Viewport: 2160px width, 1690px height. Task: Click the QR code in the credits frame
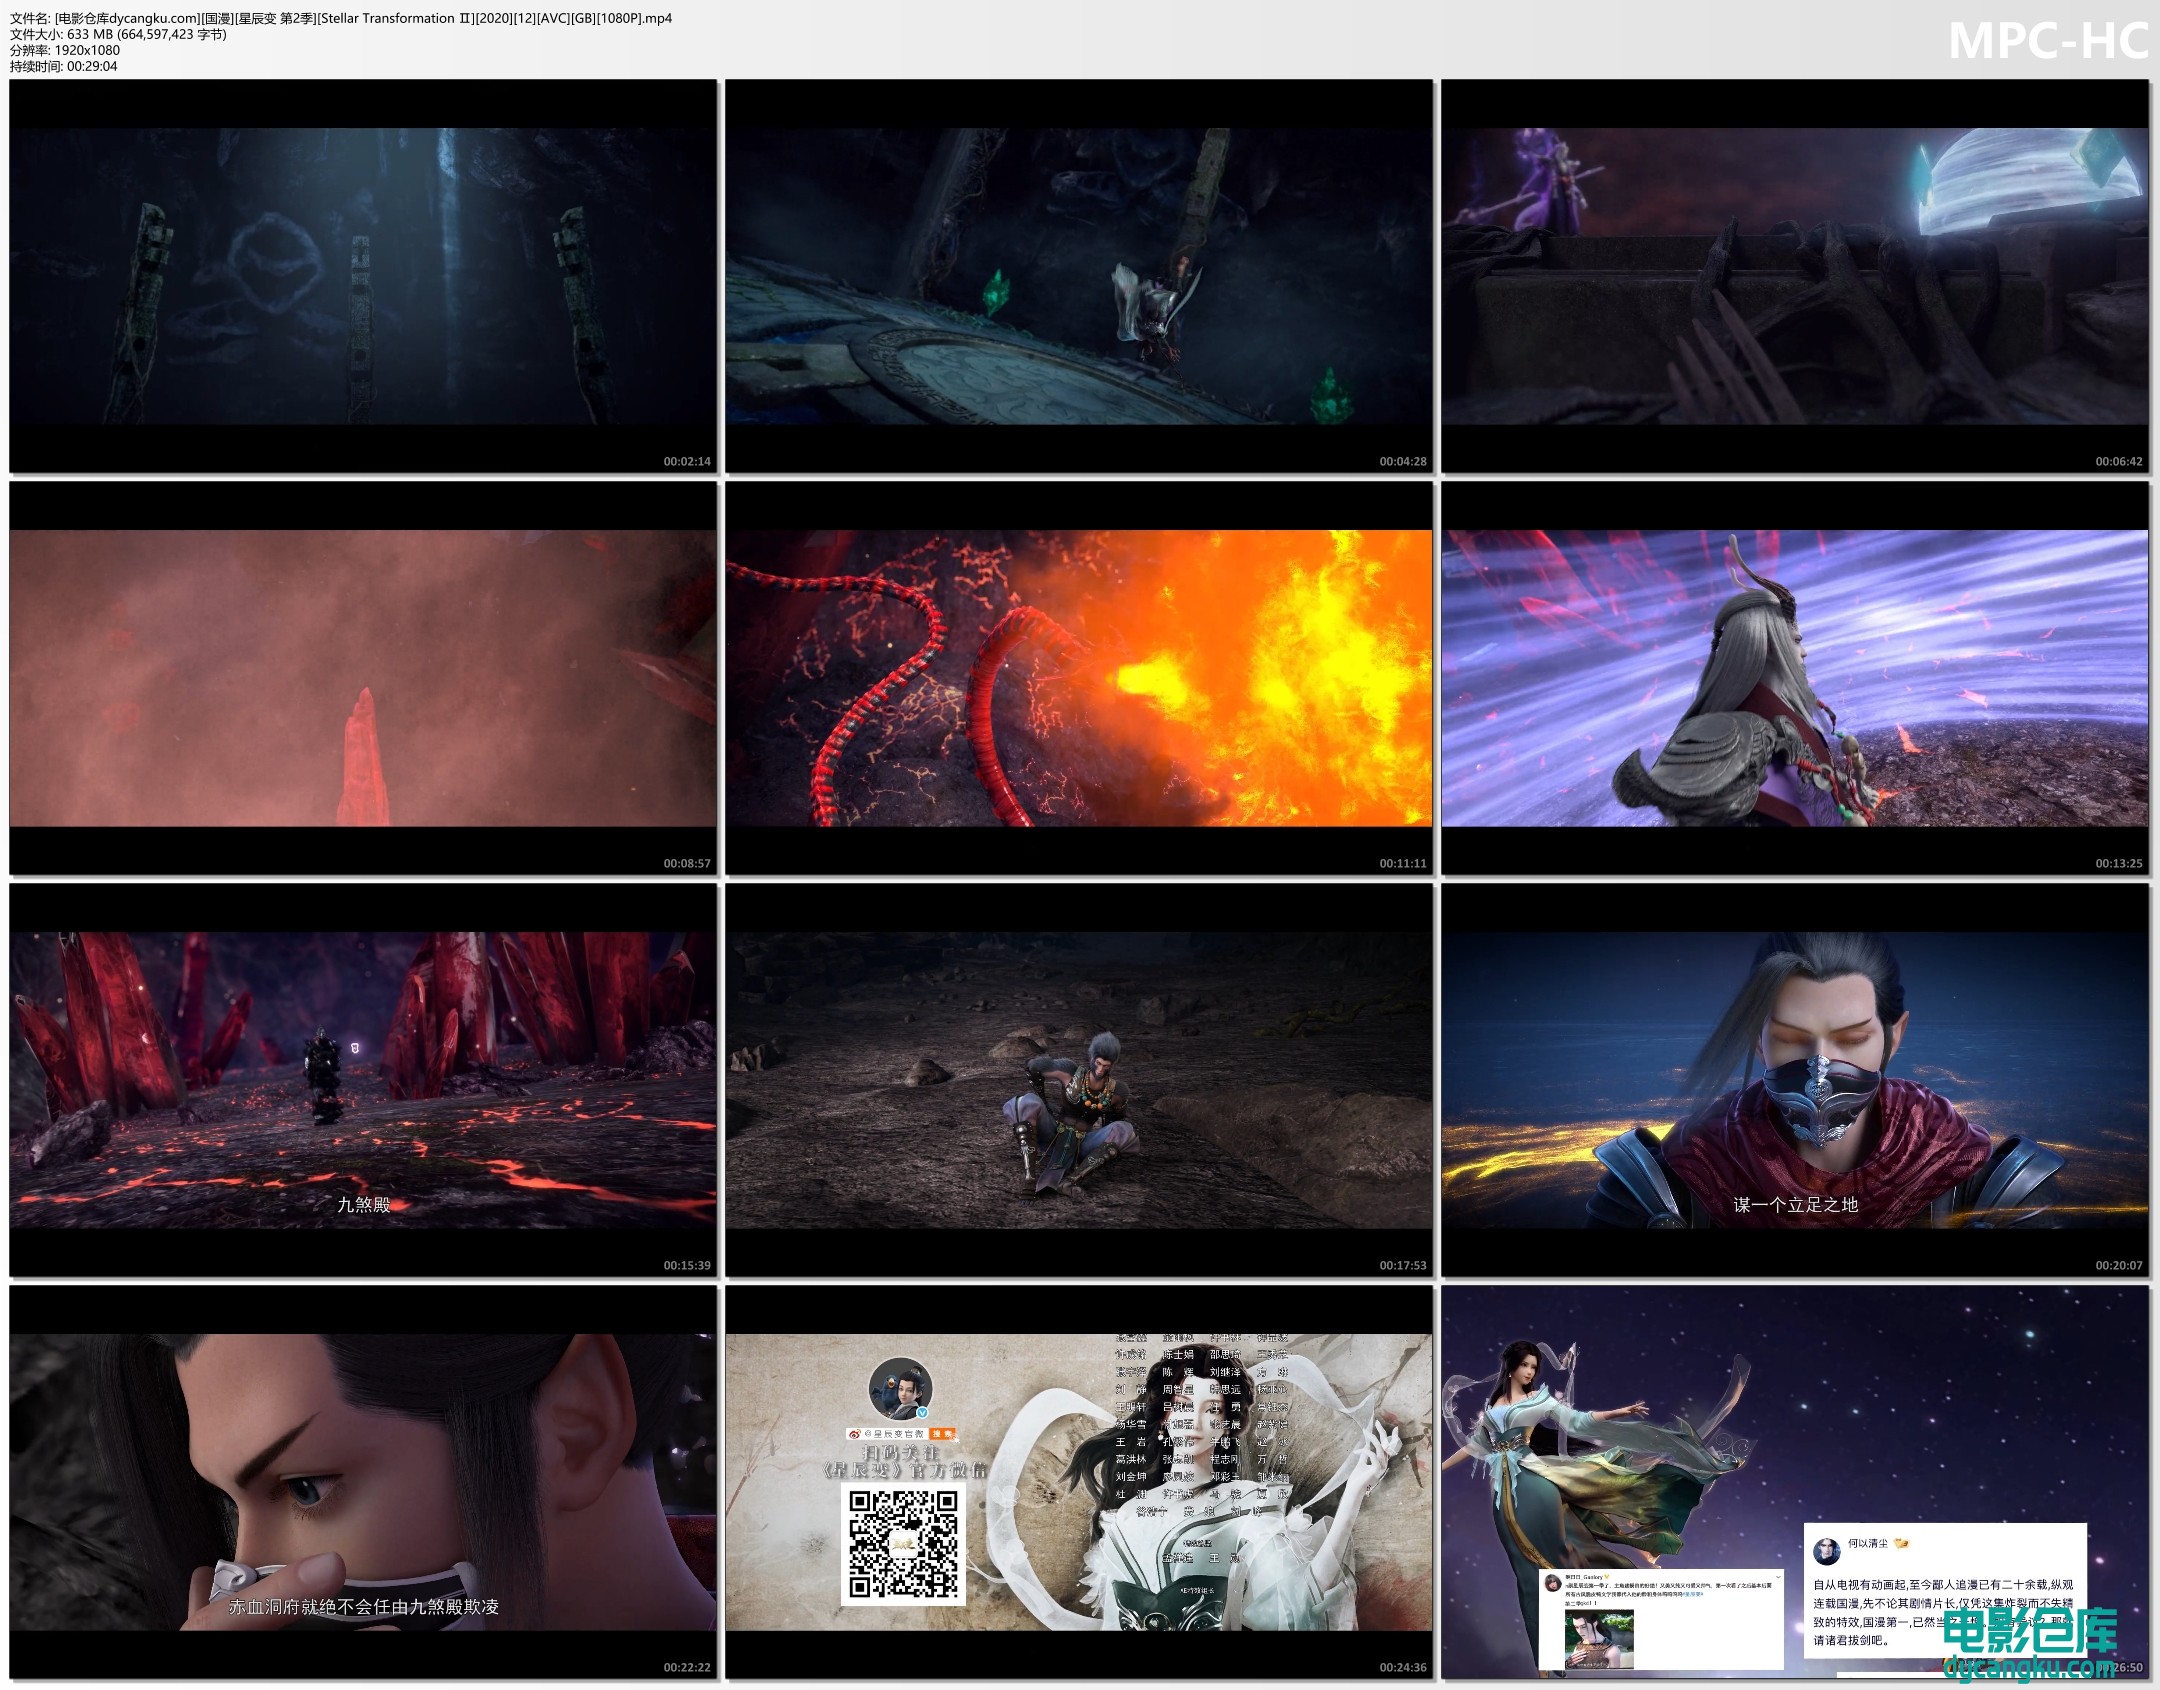tap(903, 1544)
